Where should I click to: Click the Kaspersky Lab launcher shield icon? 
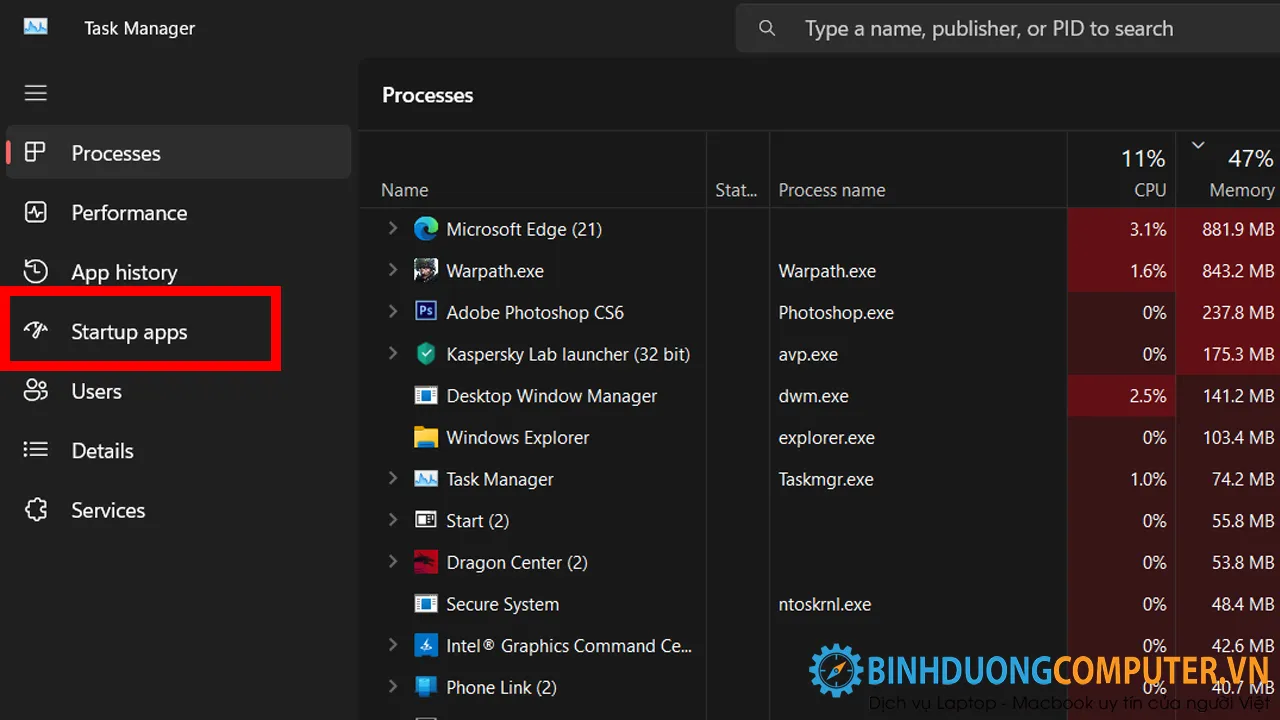[426, 354]
